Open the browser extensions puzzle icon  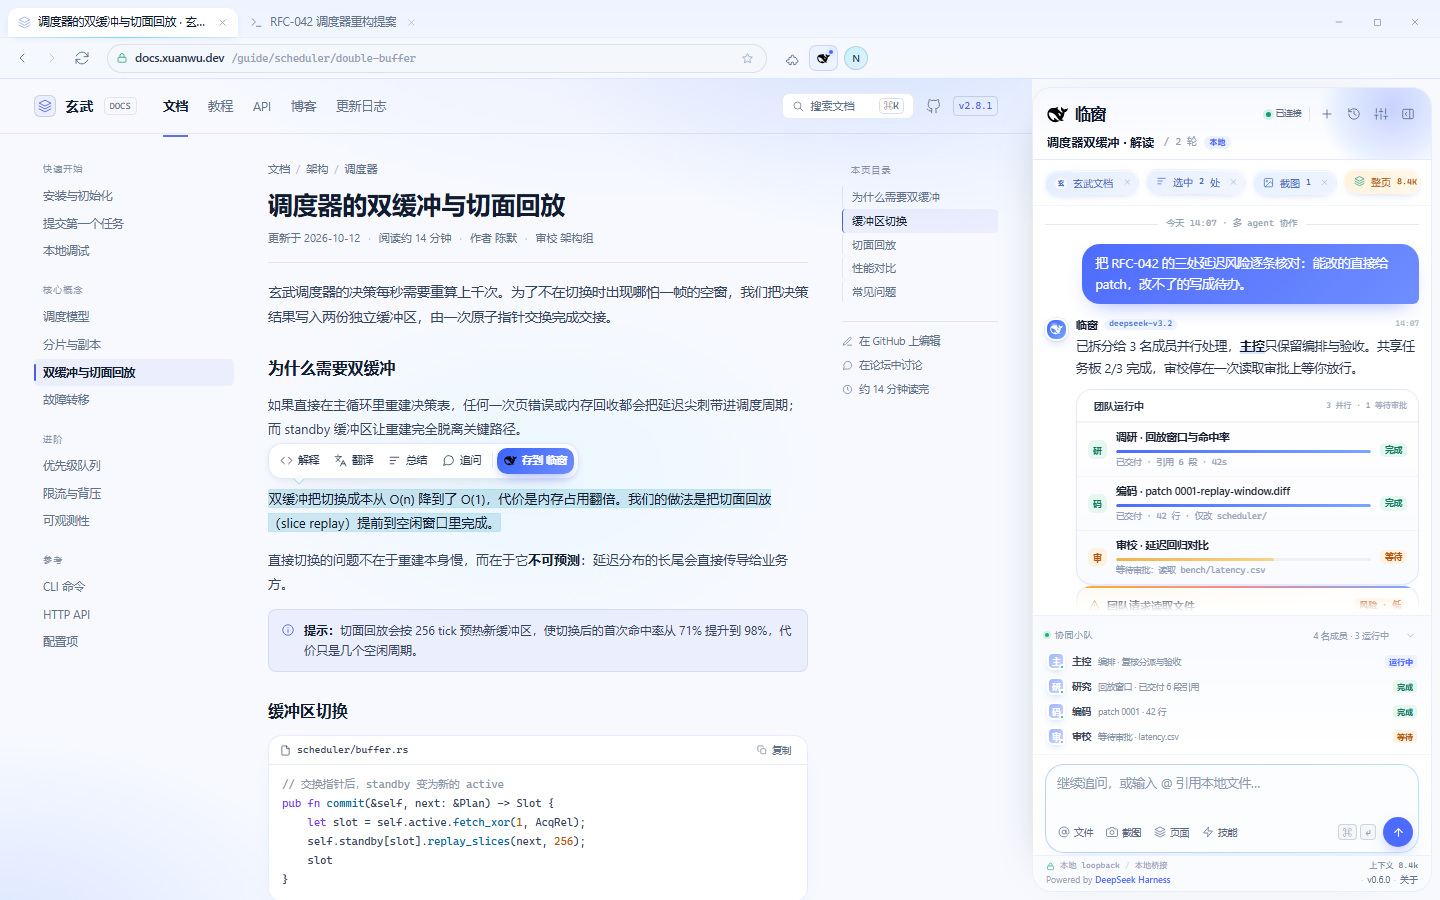(792, 58)
